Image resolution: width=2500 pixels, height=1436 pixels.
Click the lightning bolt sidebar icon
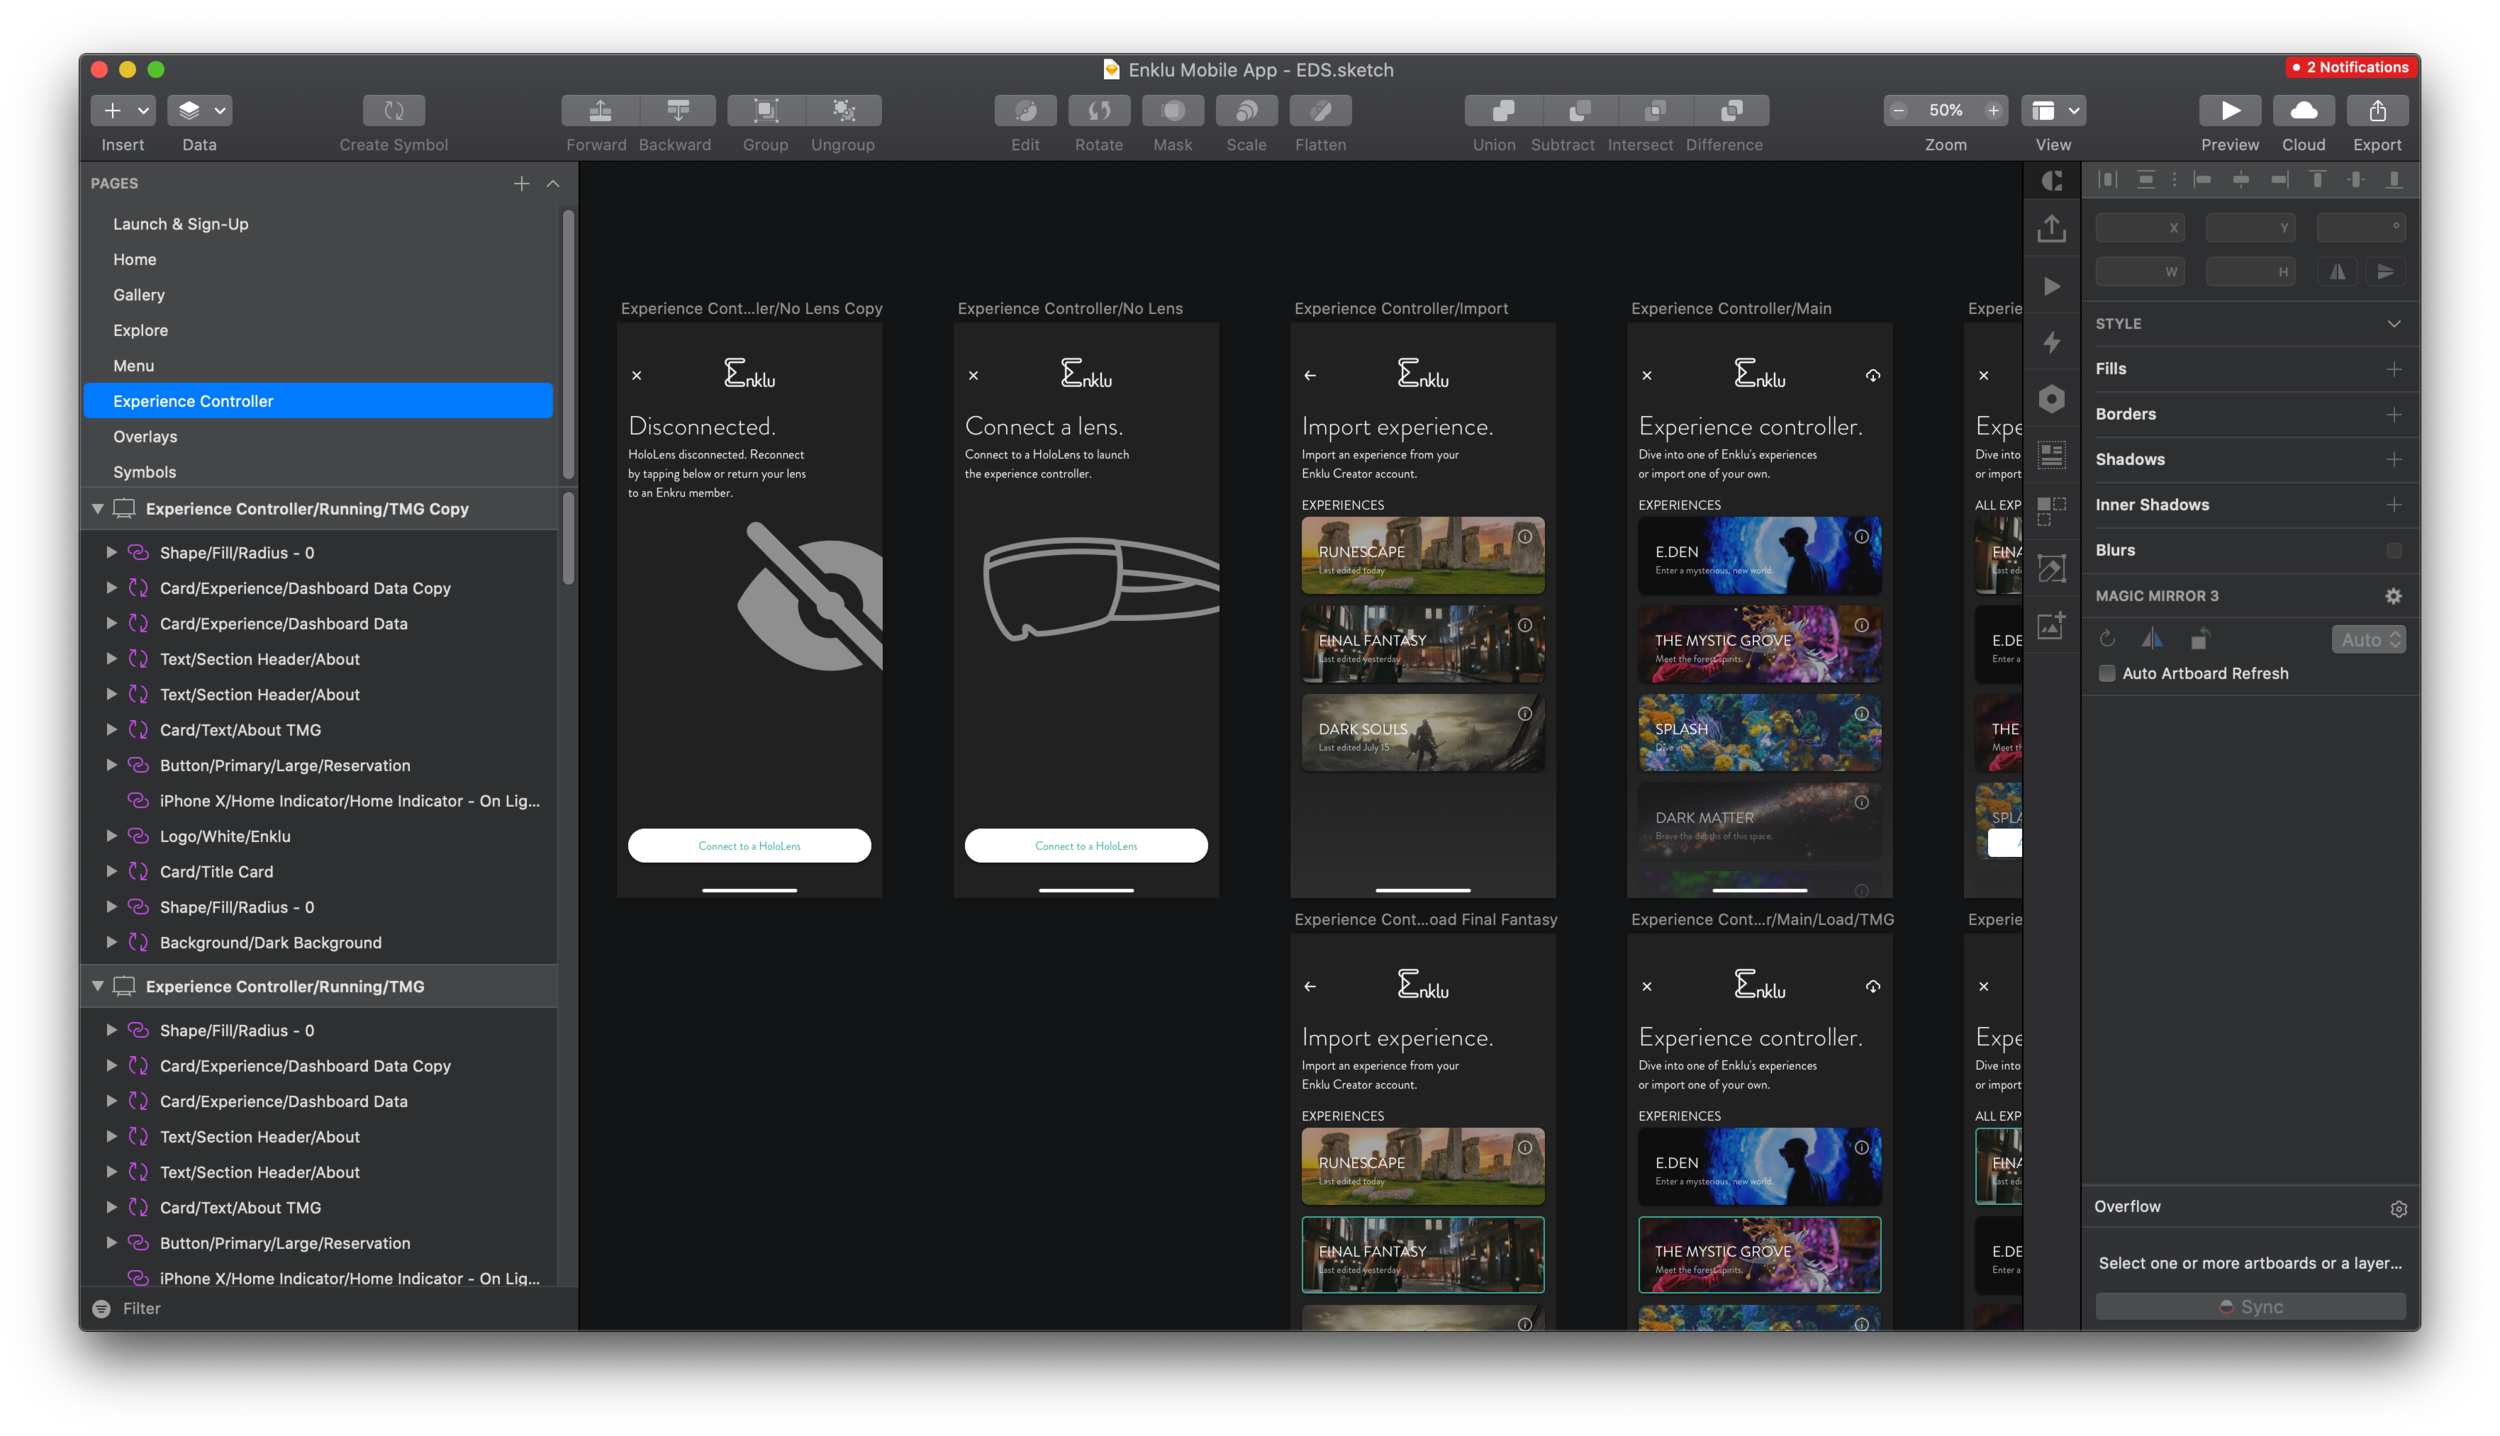(x=2052, y=342)
